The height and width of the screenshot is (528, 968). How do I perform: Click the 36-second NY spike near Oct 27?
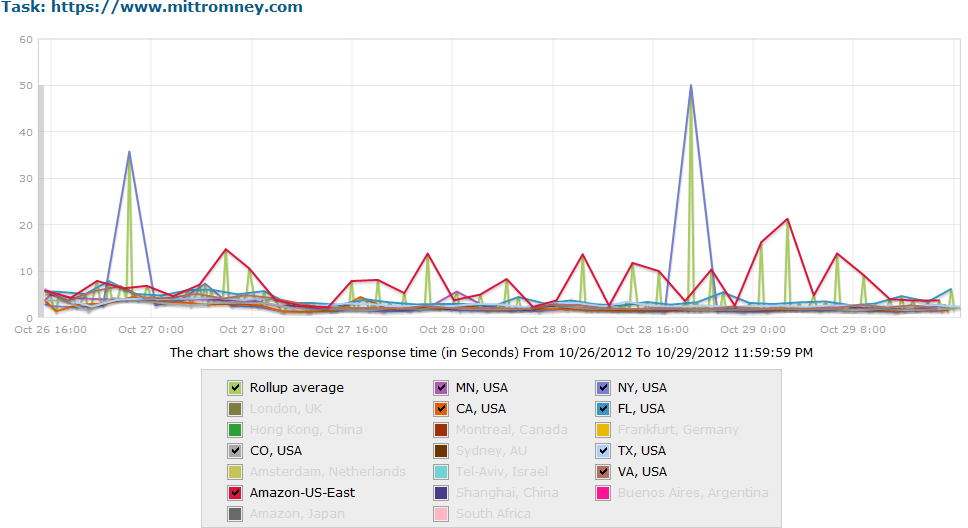click(x=129, y=152)
